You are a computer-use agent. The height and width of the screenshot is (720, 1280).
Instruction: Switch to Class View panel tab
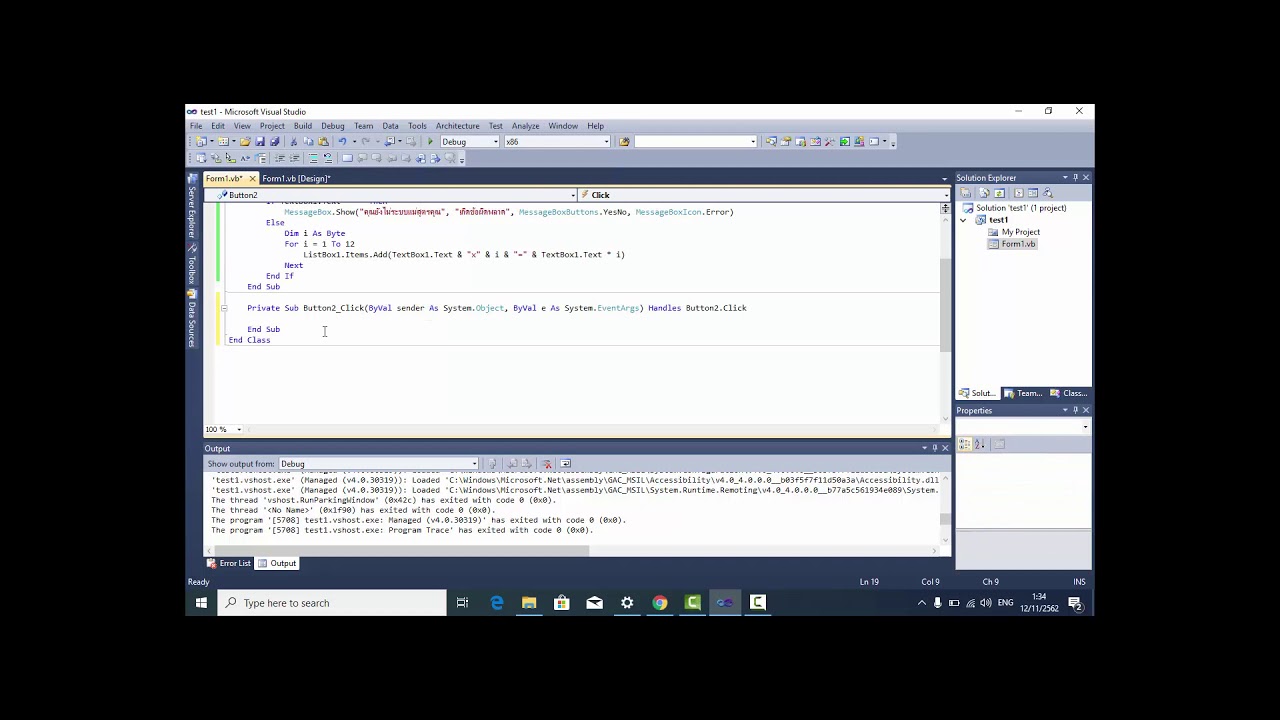coord(1068,393)
